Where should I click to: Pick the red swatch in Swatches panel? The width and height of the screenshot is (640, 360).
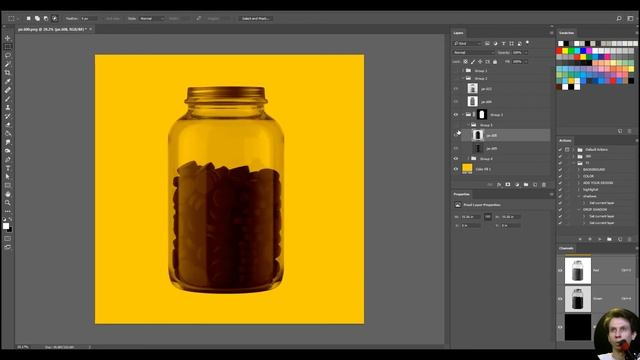[x=560, y=51]
